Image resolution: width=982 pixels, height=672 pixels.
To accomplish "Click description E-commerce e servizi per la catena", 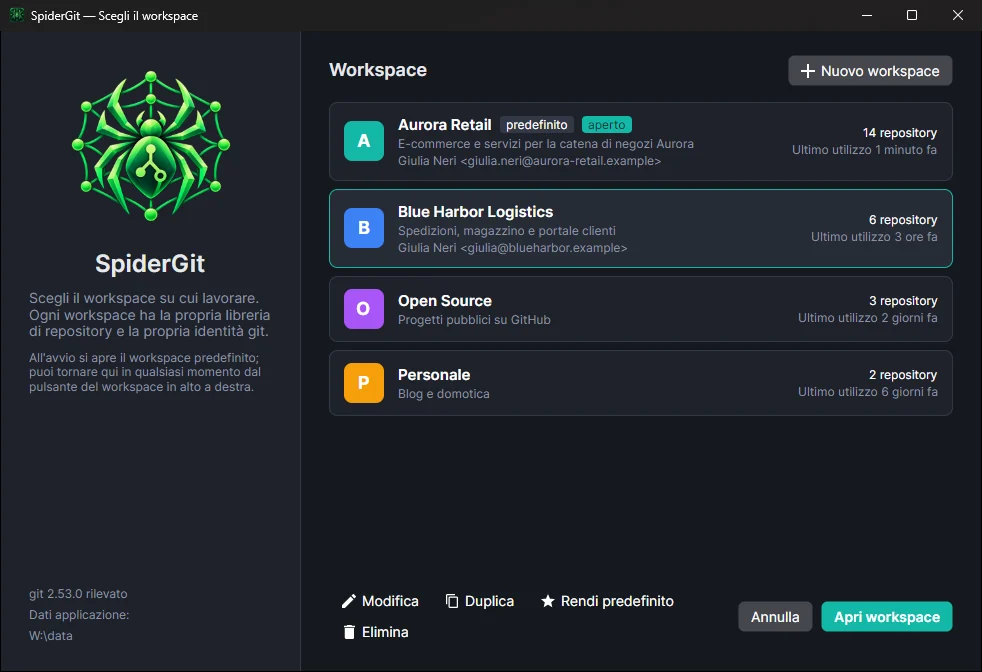I will 545,143.
